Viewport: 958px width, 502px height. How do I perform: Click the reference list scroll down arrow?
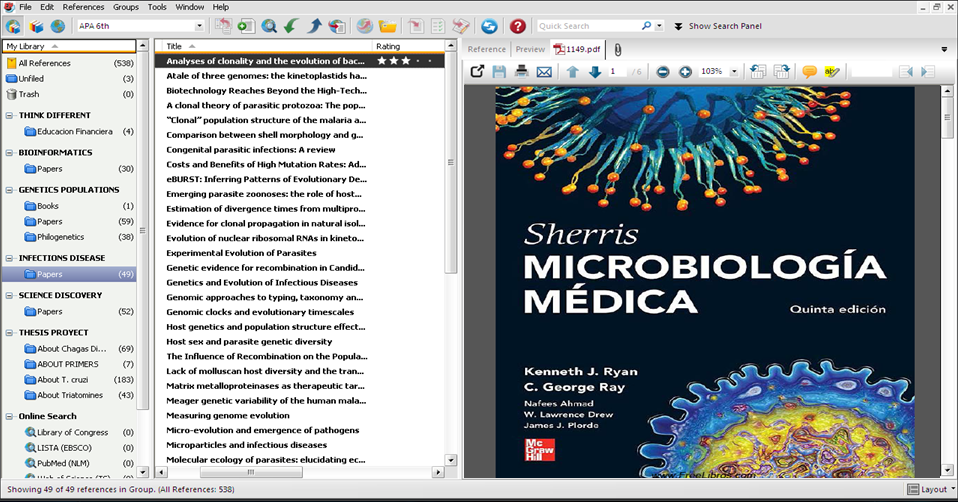(451, 460)
